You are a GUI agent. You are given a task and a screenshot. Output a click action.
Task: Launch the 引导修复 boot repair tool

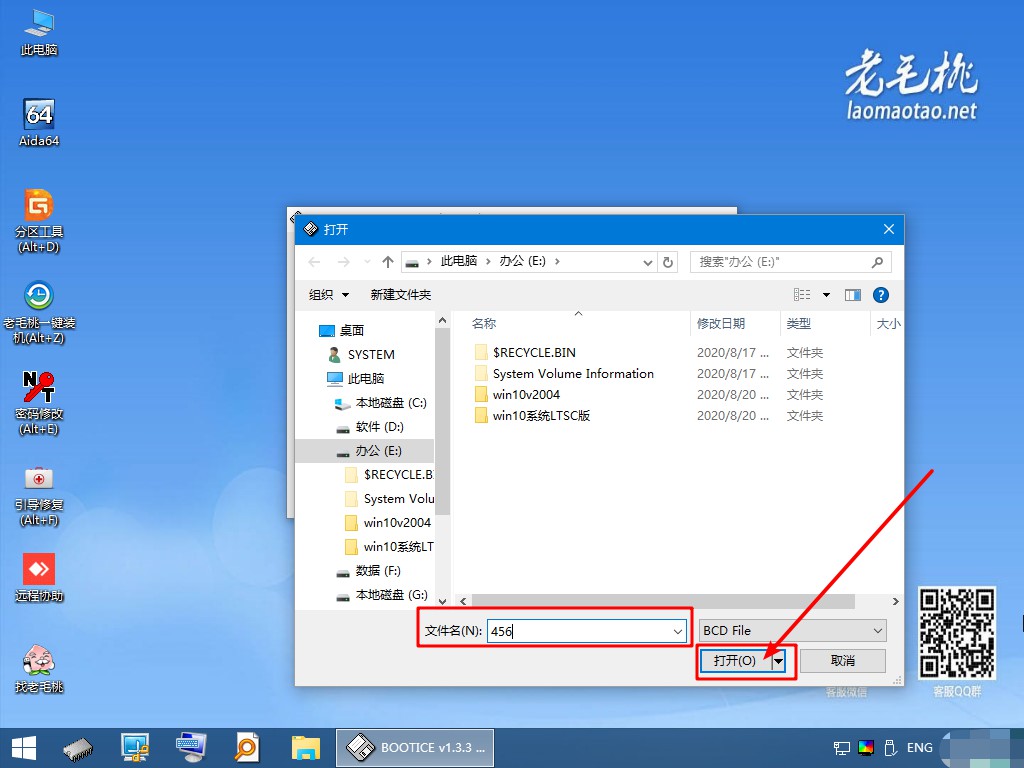38,480
